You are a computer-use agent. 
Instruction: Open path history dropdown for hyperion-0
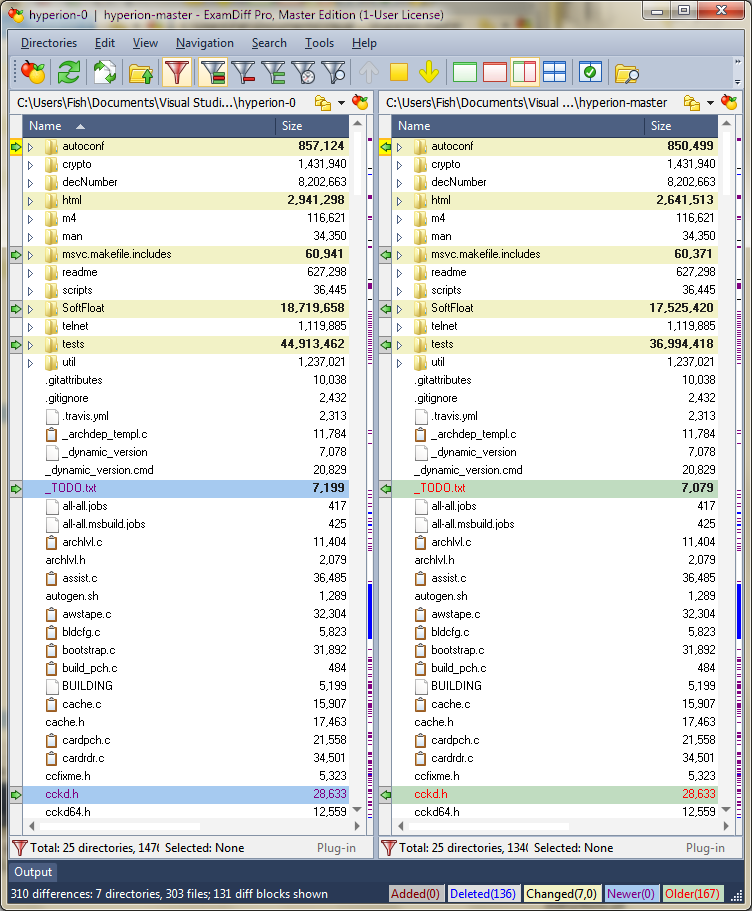(341, 103)
